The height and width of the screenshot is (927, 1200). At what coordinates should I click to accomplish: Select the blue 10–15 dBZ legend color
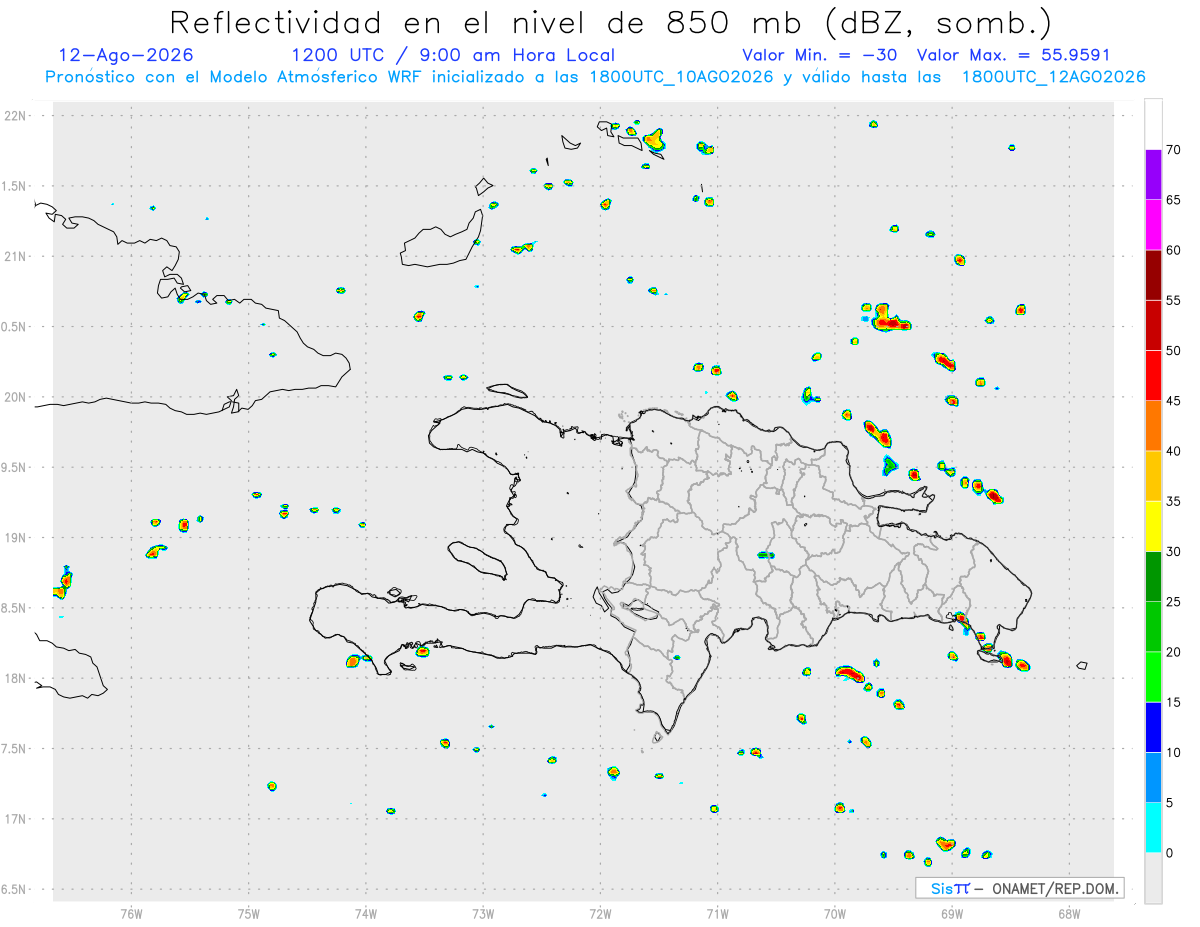click(x=1153, y=727)
